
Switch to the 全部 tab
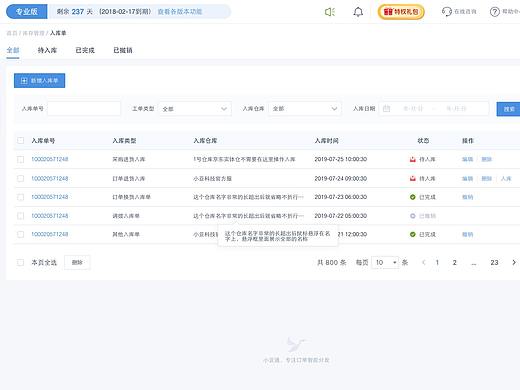click(13, 50)
